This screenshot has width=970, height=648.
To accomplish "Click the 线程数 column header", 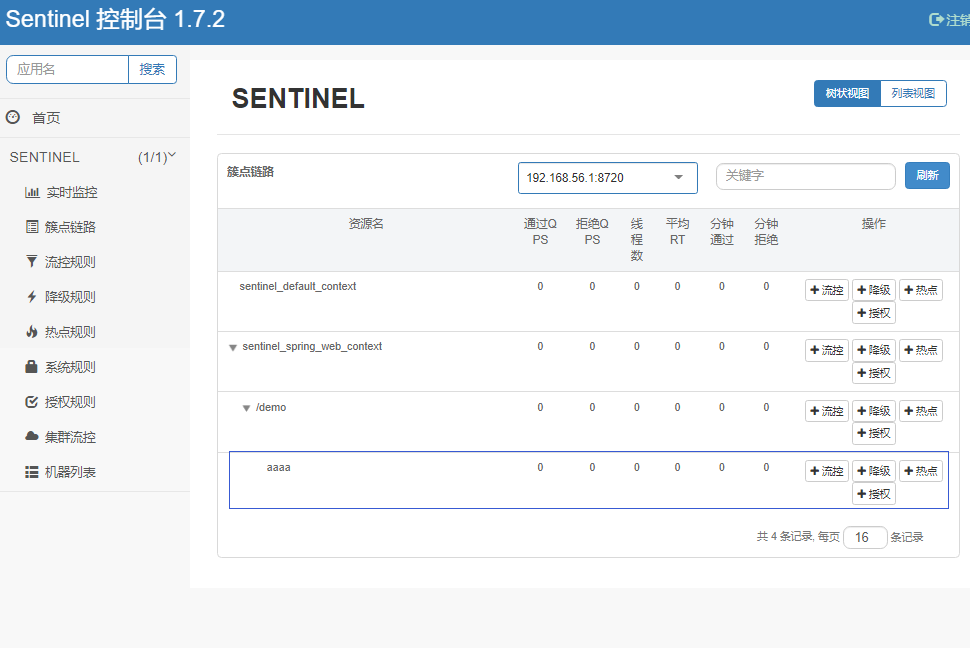I will click(x=637, y=240).
